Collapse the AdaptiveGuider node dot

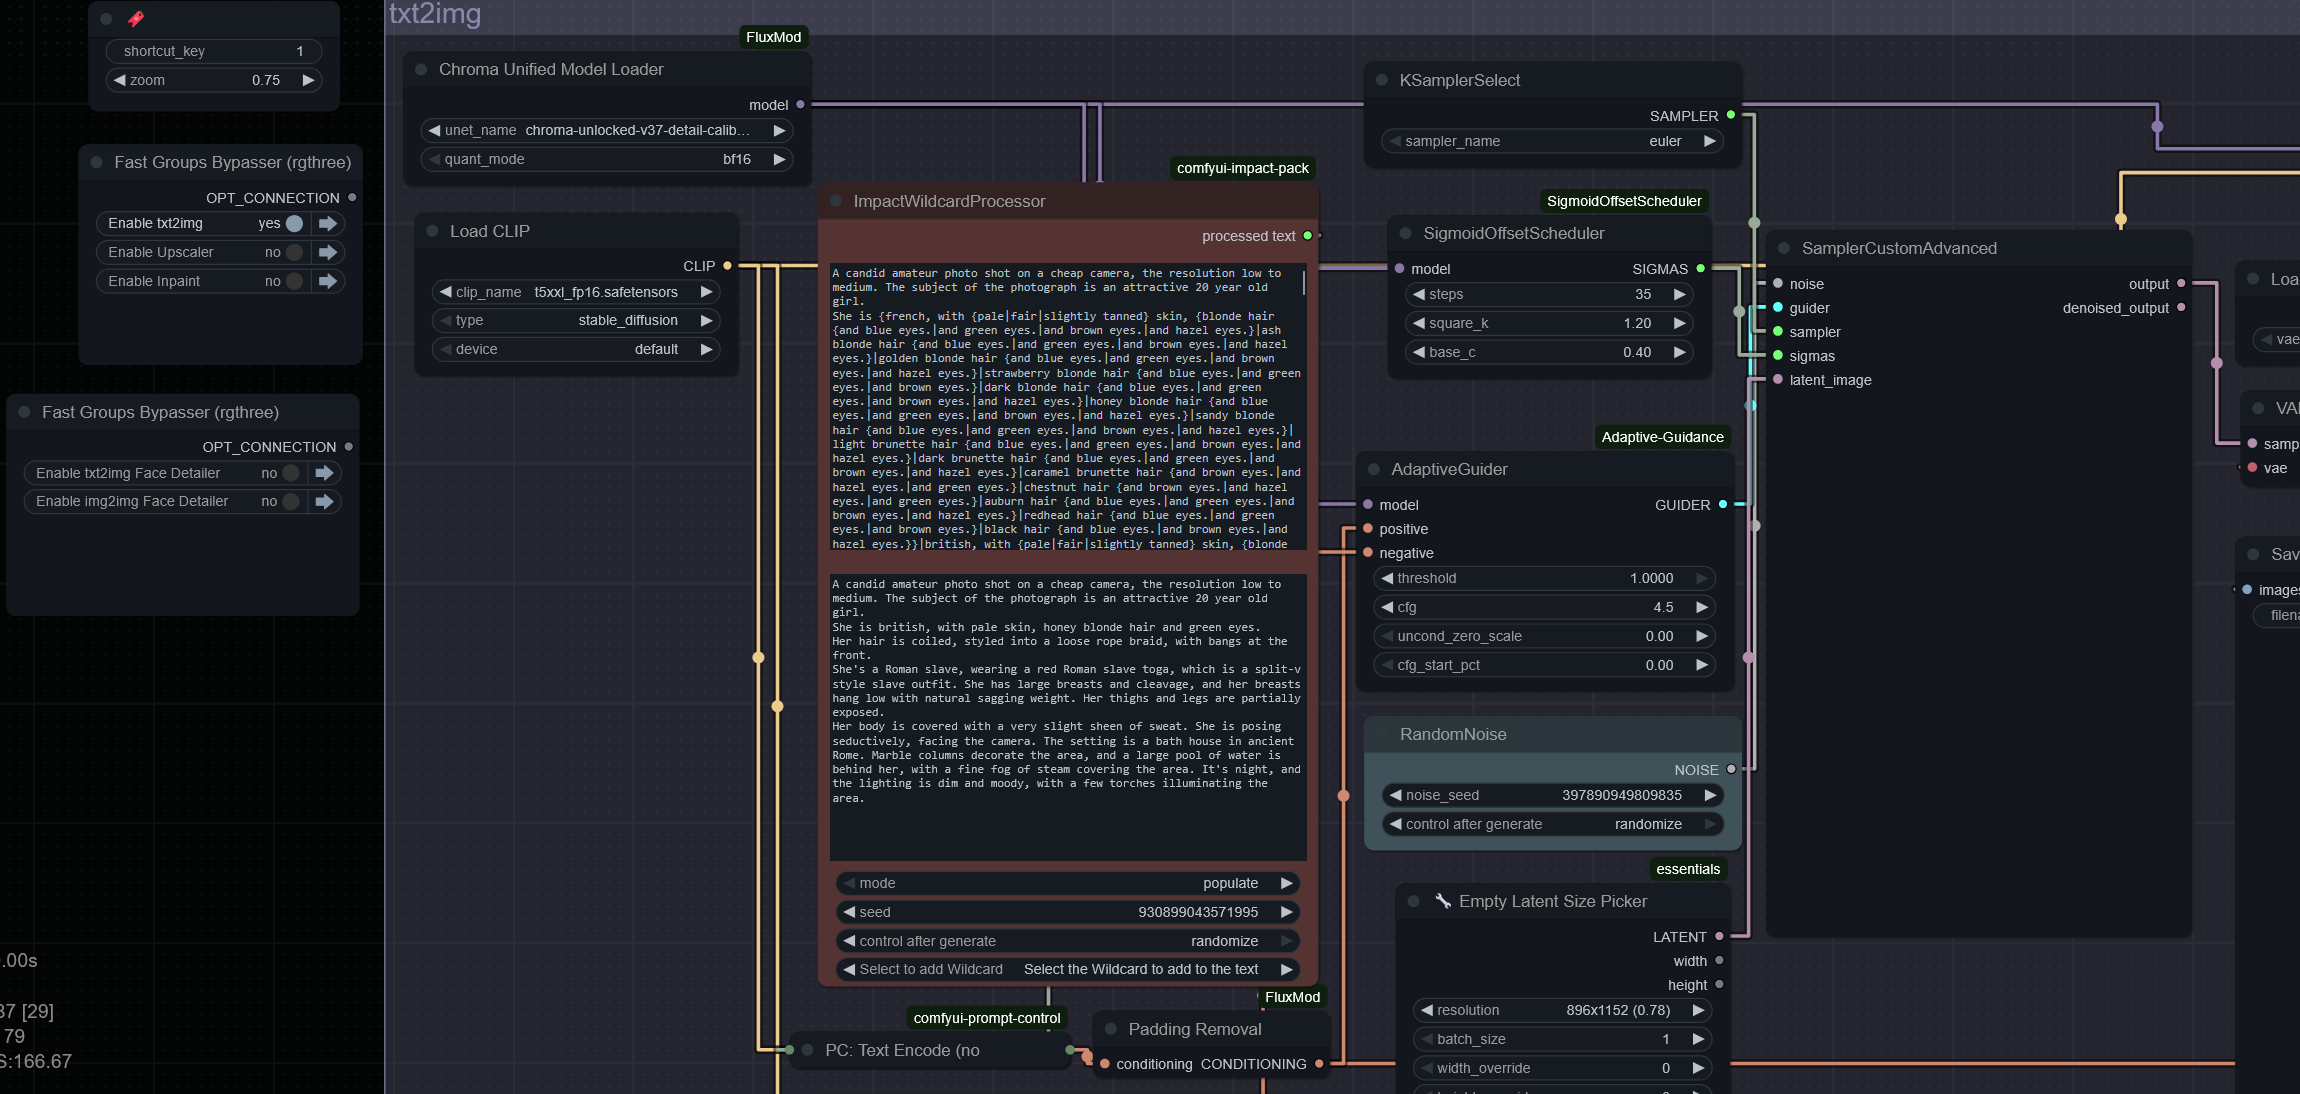[x=1374, y=469]
